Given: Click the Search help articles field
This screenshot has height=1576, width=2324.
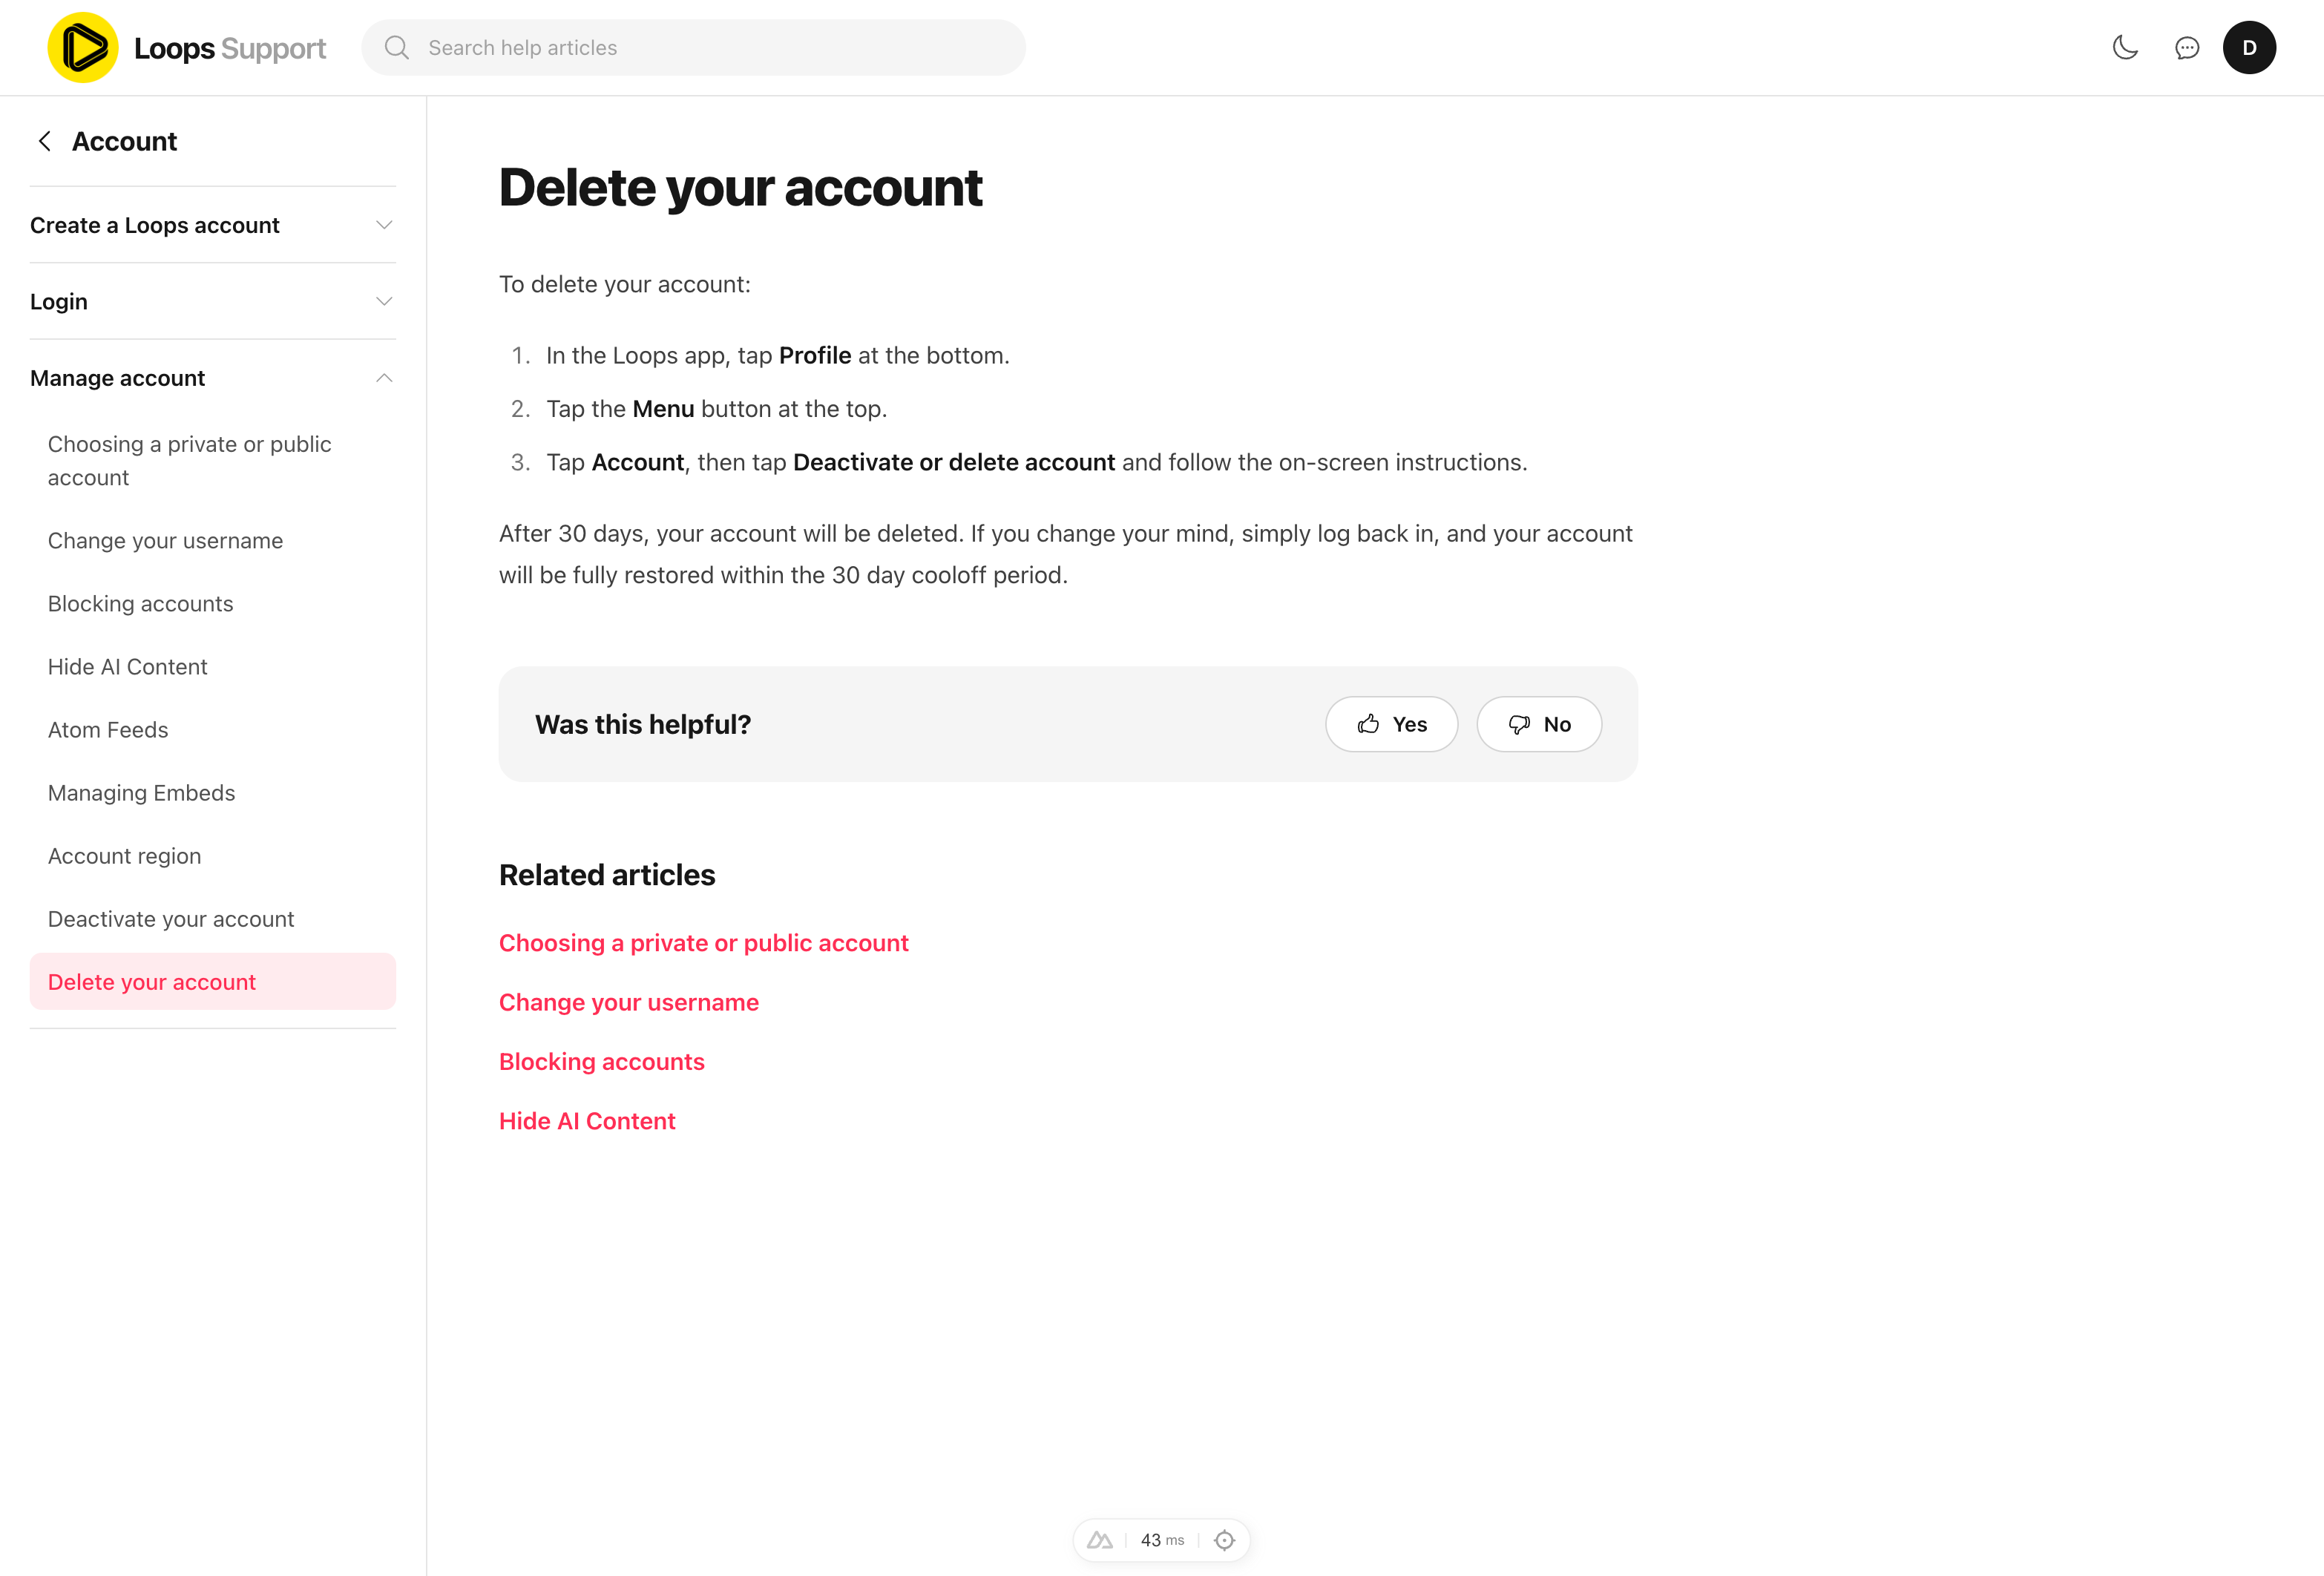Looking at the screenshot, I should [x=693, y=47].
